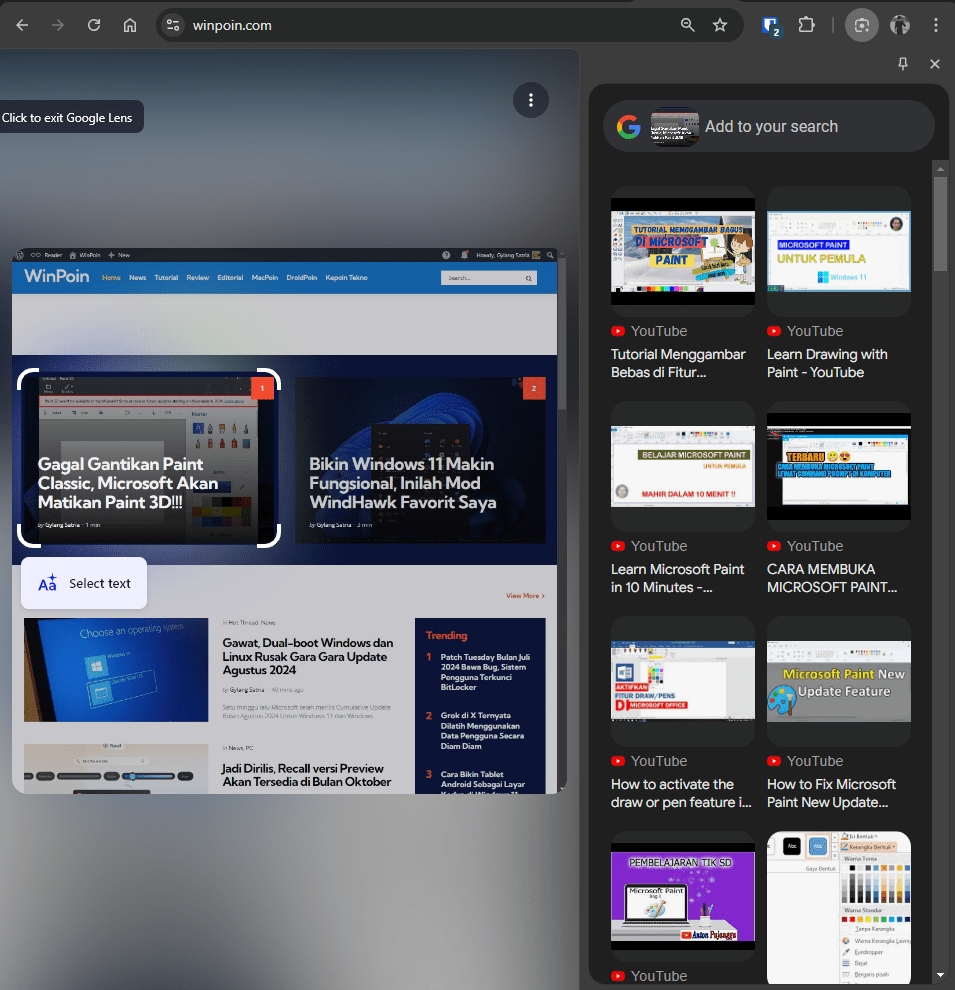This screenshot has height=990, width=955.
Task: Open Lens overlay more options menu
Action: (x=531, y=100)
